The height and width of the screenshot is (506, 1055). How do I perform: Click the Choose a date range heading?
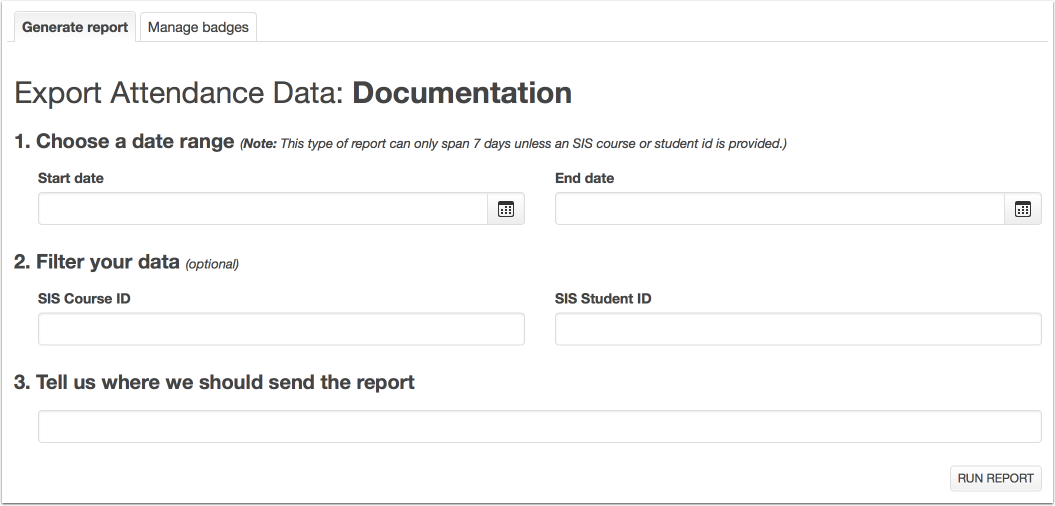point(124,141)
